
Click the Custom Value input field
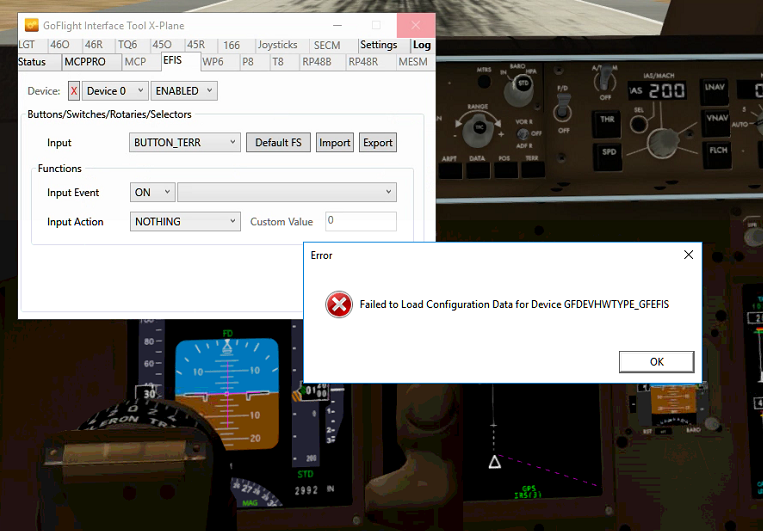pos(360,222)
